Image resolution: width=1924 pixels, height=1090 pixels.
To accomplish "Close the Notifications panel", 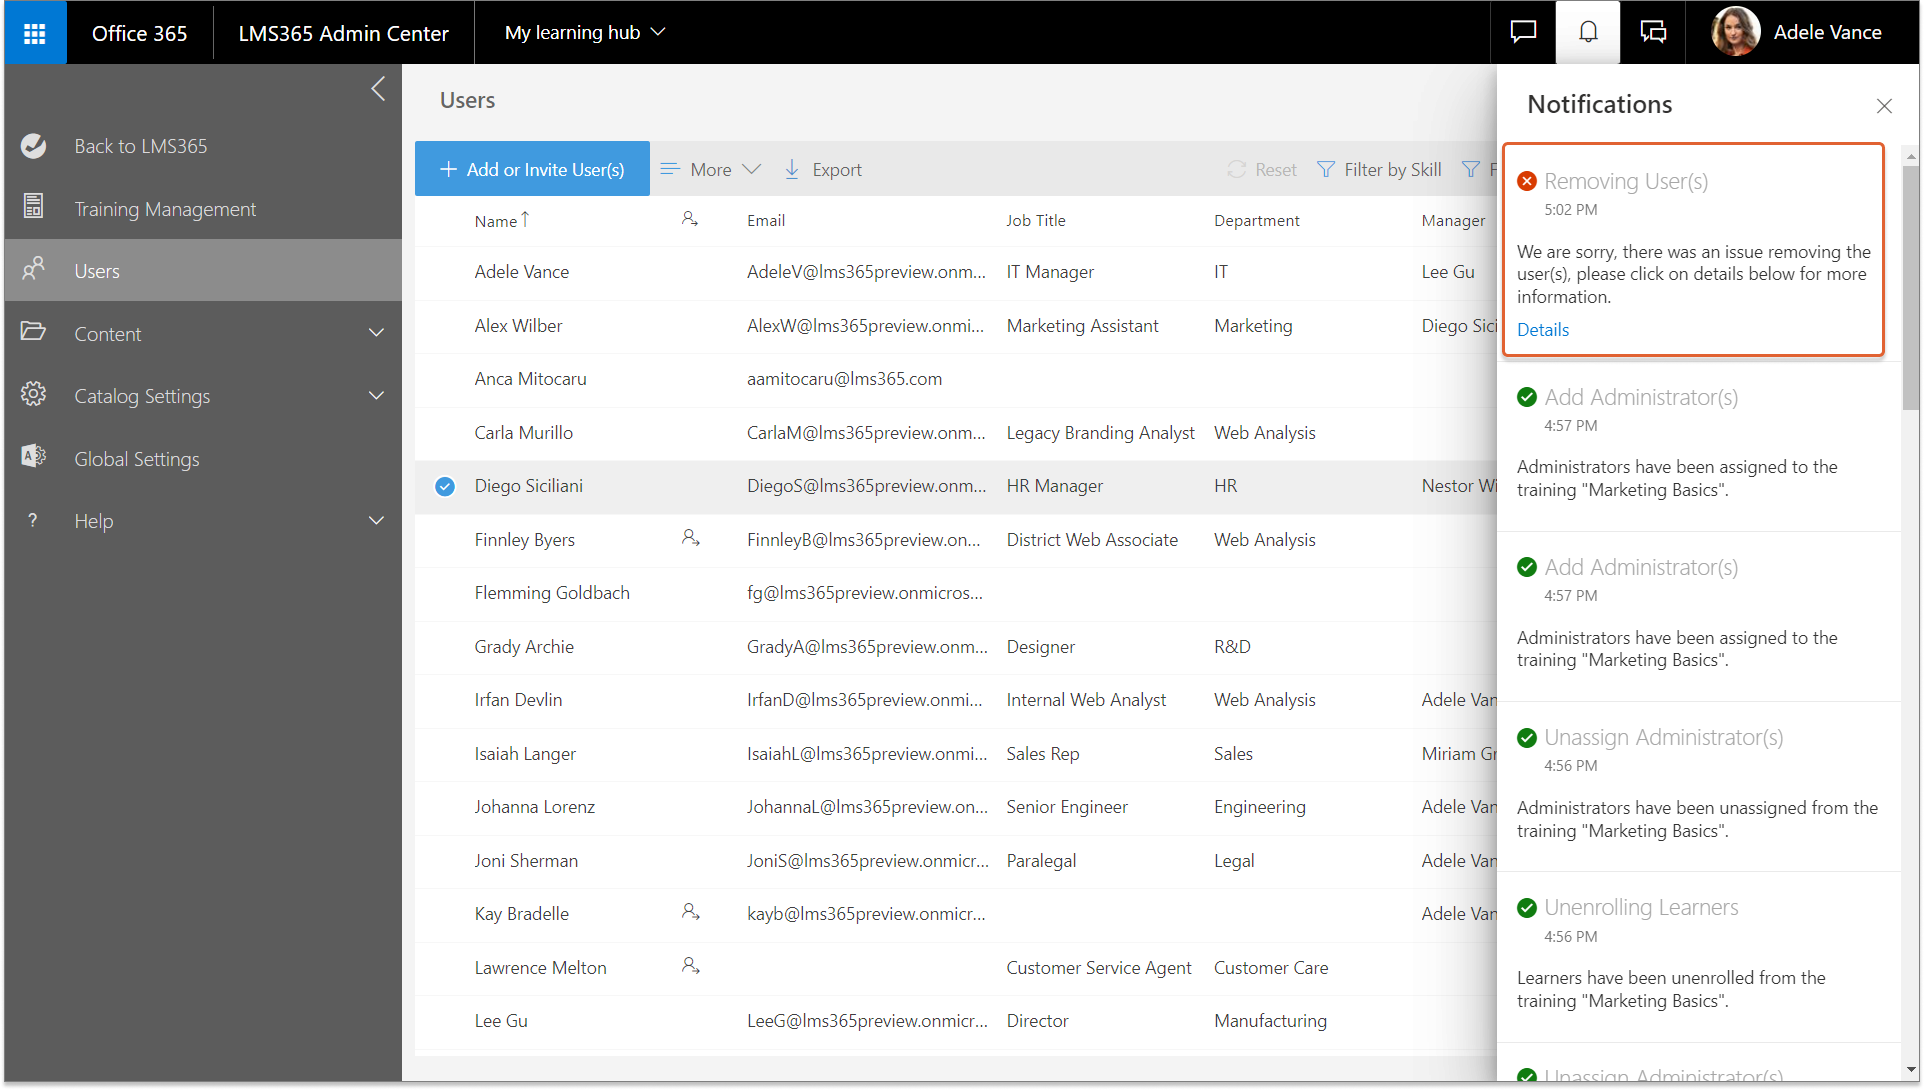I will [1884, 106].
